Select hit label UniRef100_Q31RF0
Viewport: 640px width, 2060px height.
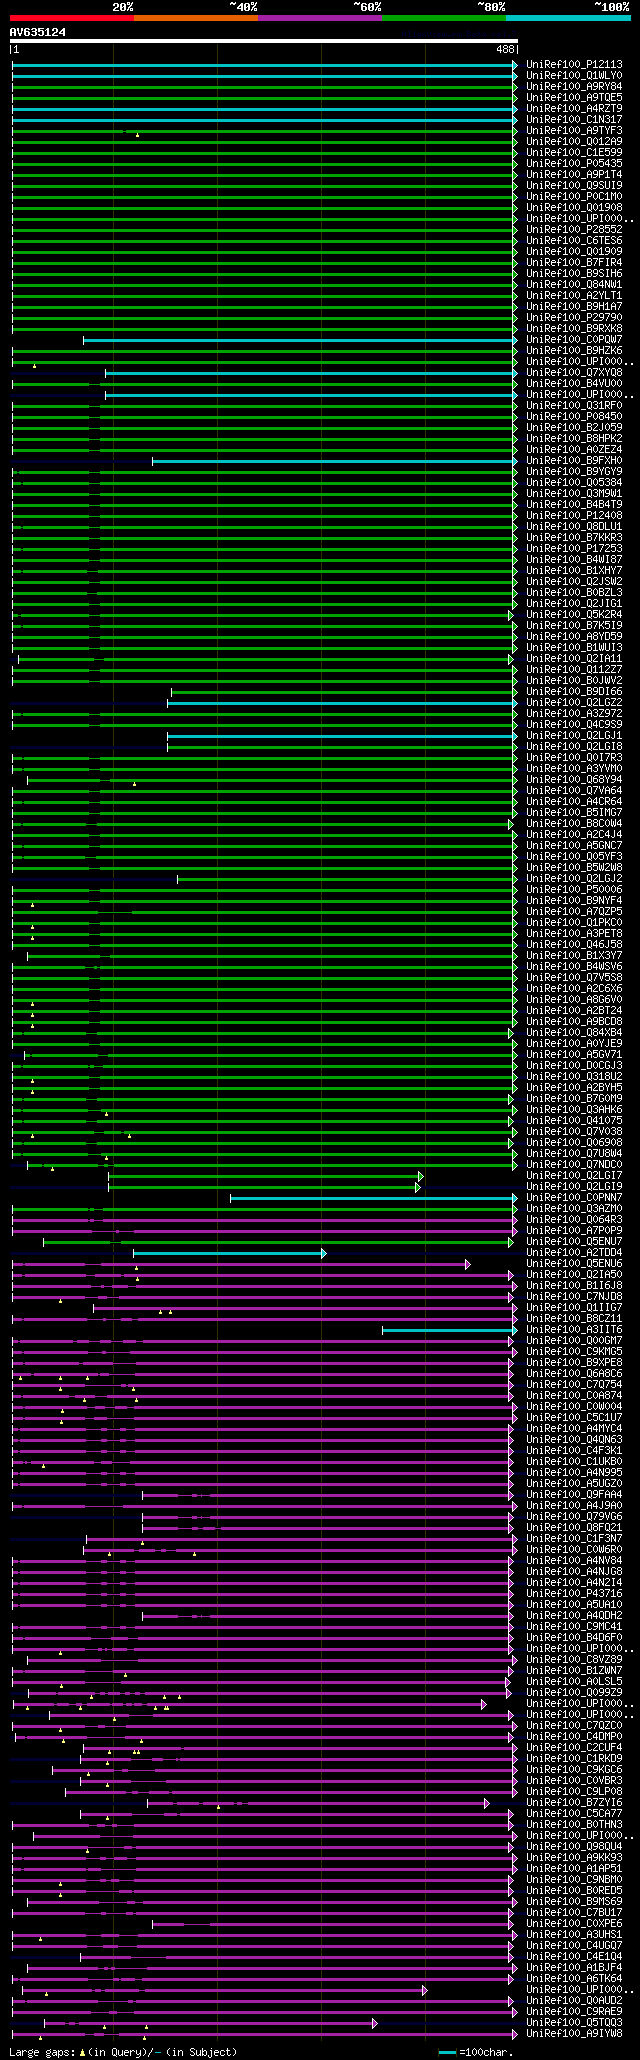pyautogui.click(x=574, y=405)
